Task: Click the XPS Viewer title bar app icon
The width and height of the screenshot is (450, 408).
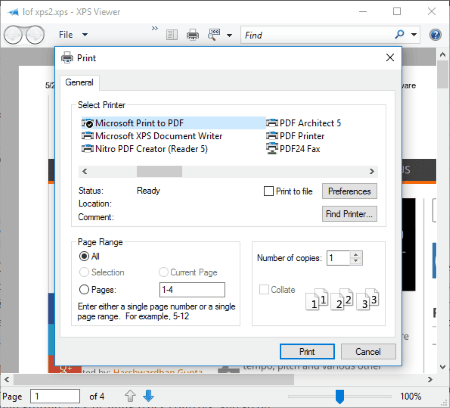Action: coord(13,12)
